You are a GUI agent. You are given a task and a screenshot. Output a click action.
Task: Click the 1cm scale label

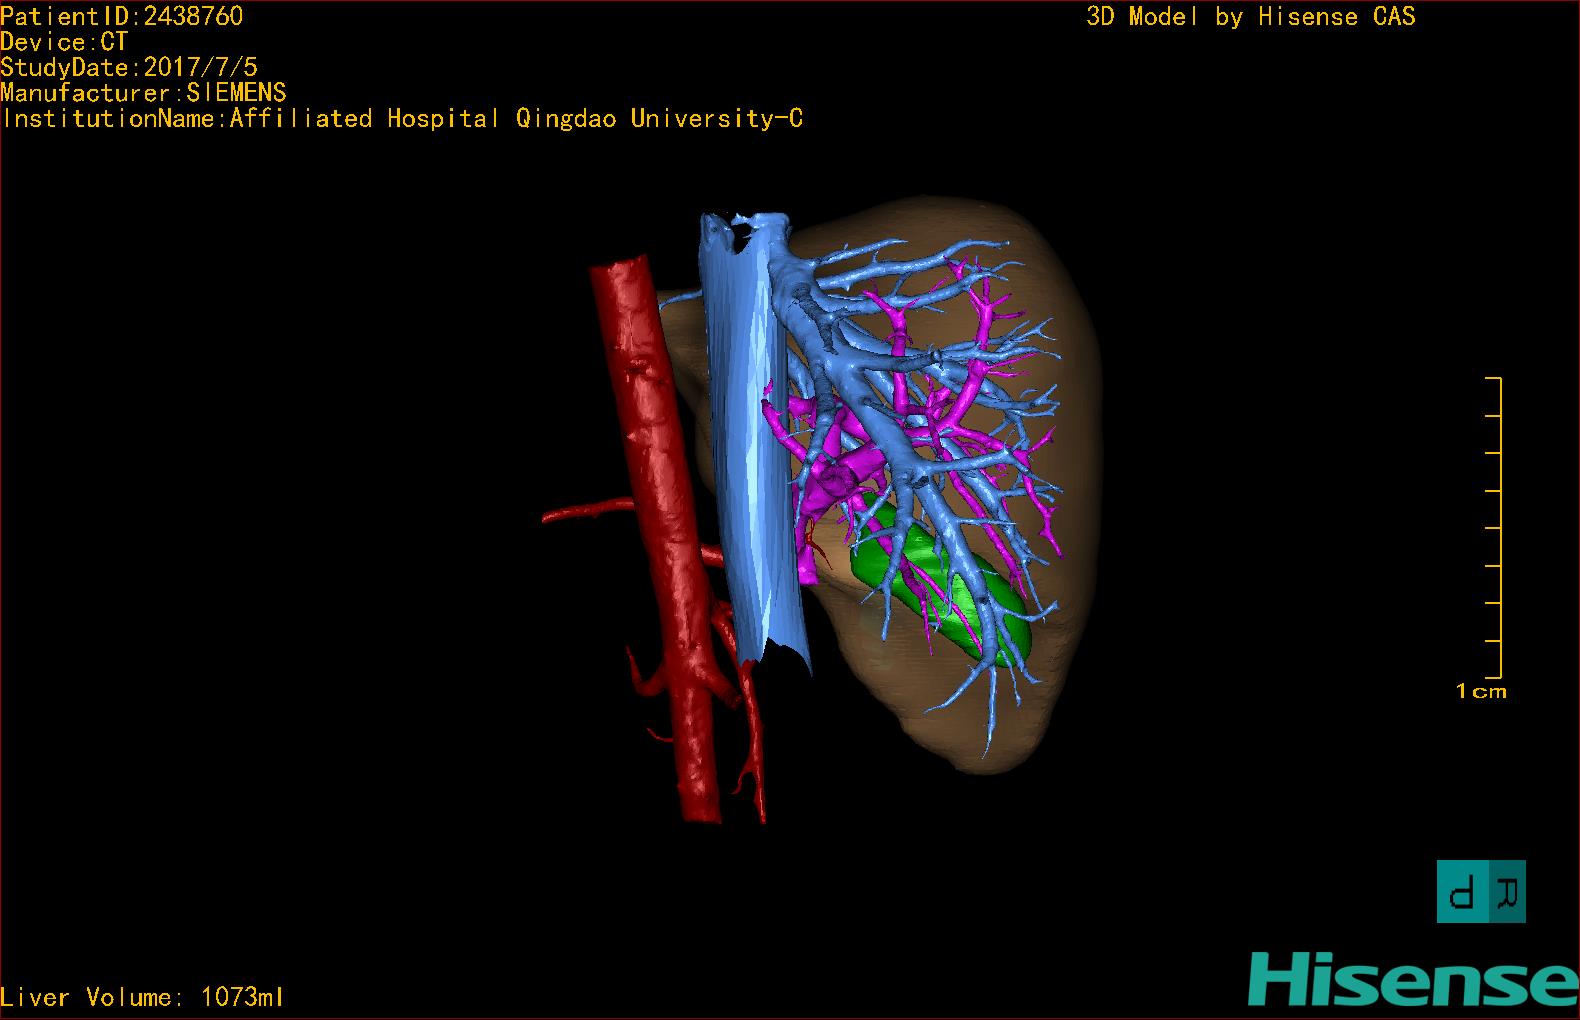coord(1481,691)
